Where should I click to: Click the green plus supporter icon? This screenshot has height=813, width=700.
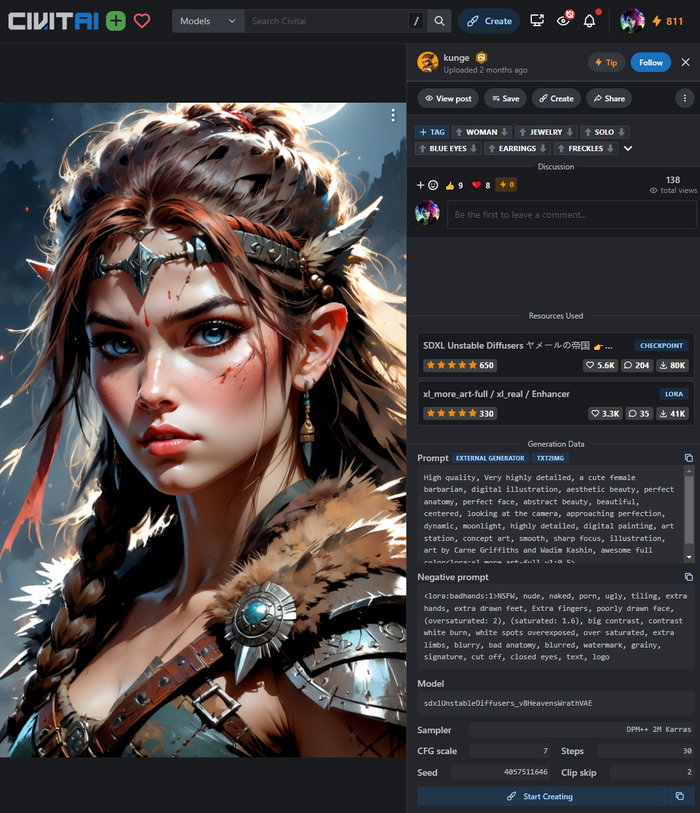[x=116, y=21]
